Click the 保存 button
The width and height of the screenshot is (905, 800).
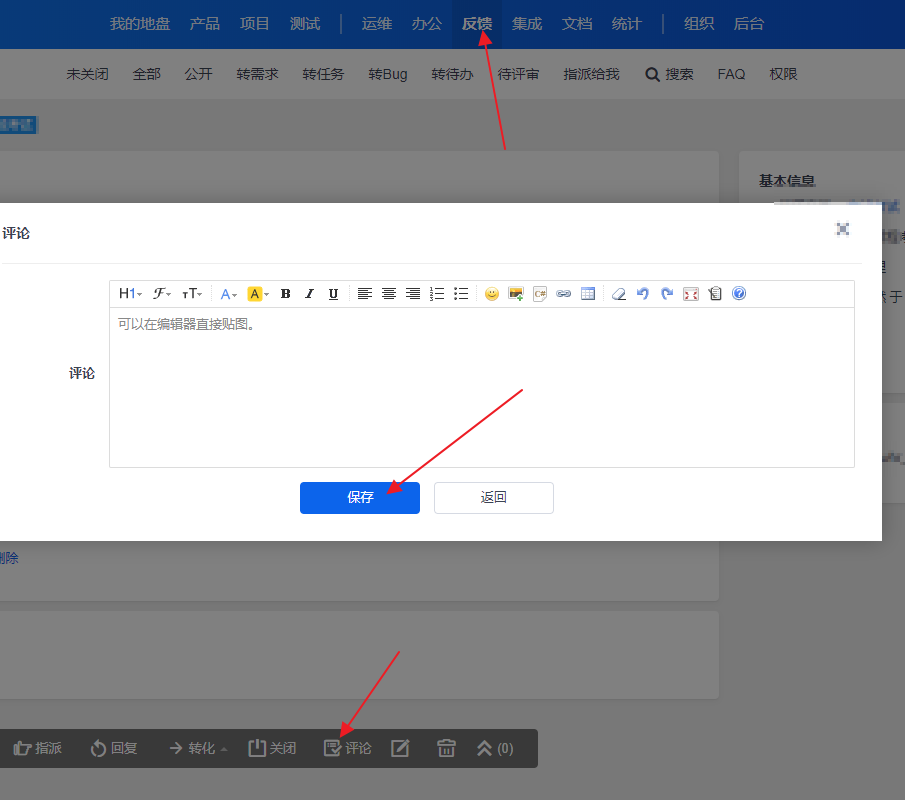tap(360, 497)
